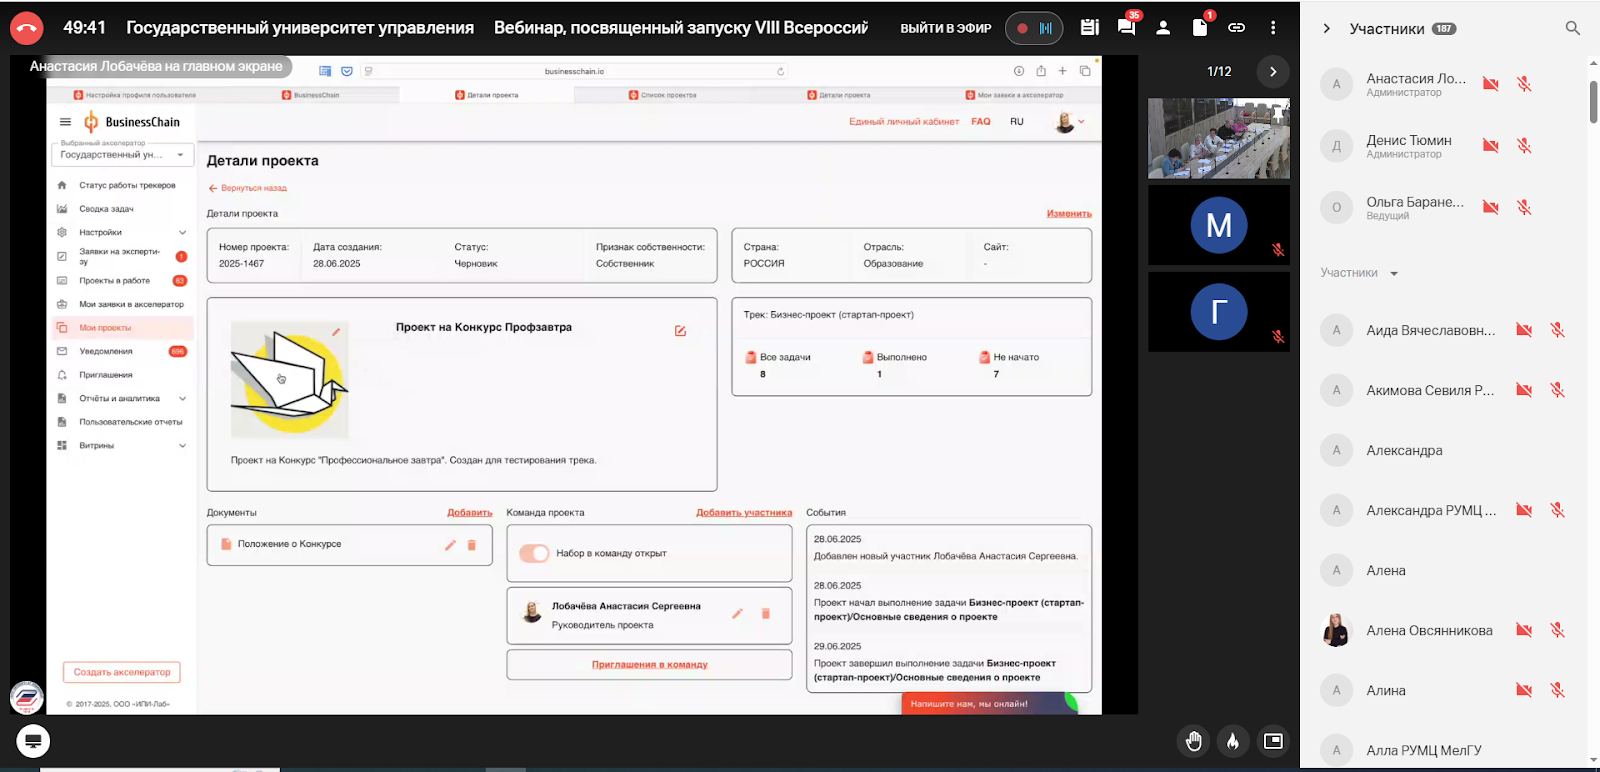
Task: Click the copy link icon in top bar
Action: (1237, 28)
